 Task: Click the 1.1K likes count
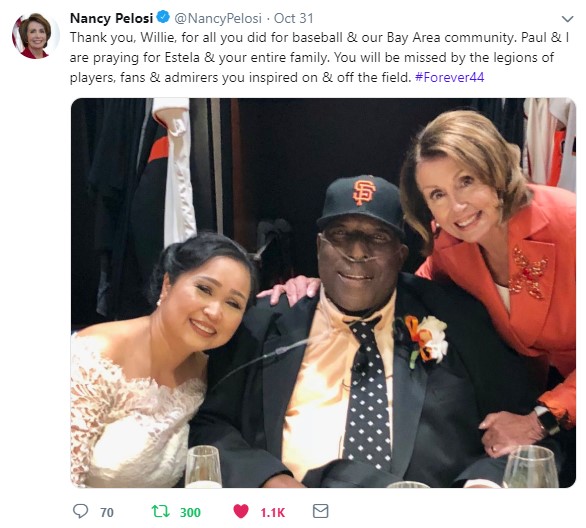[x=272, y=512]
